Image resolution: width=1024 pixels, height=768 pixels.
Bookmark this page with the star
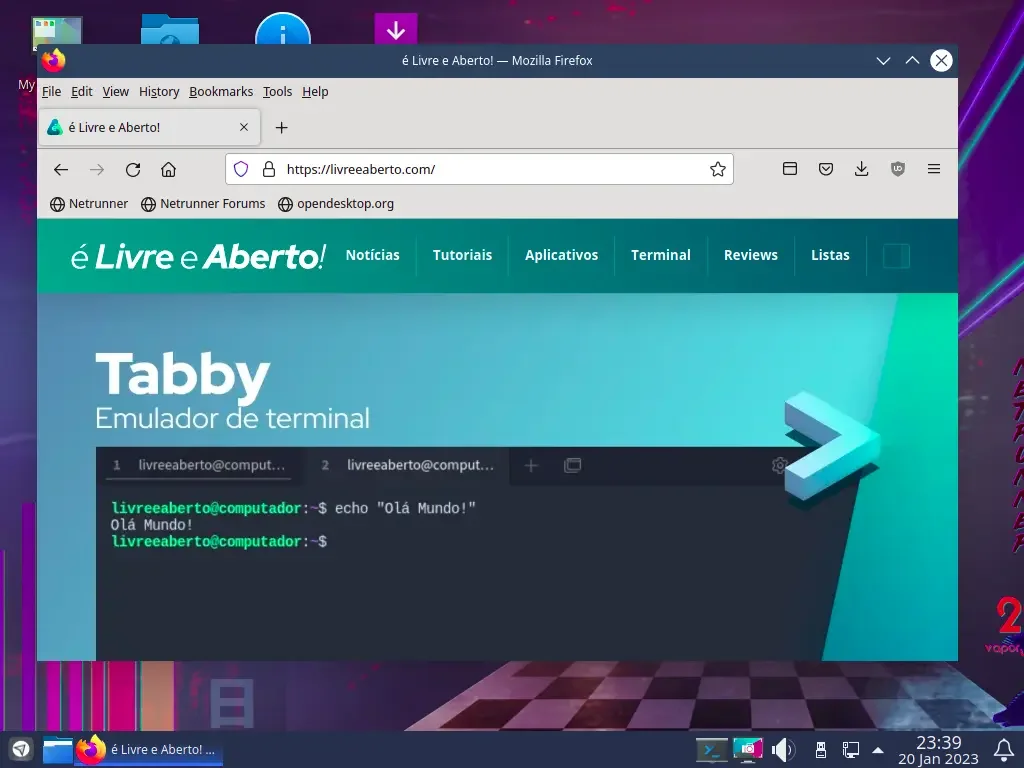click(718, 169)
